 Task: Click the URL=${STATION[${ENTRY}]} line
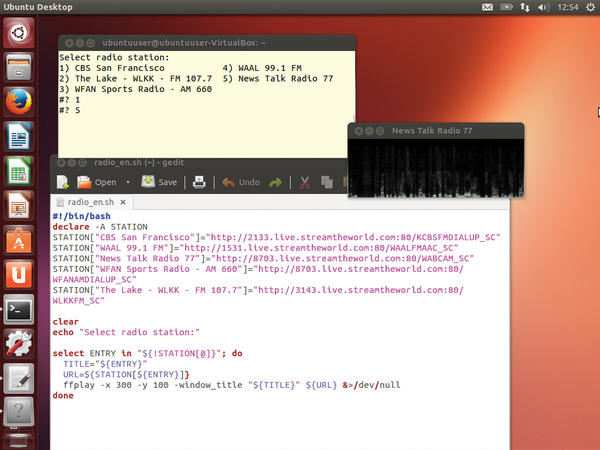[126, 374]
